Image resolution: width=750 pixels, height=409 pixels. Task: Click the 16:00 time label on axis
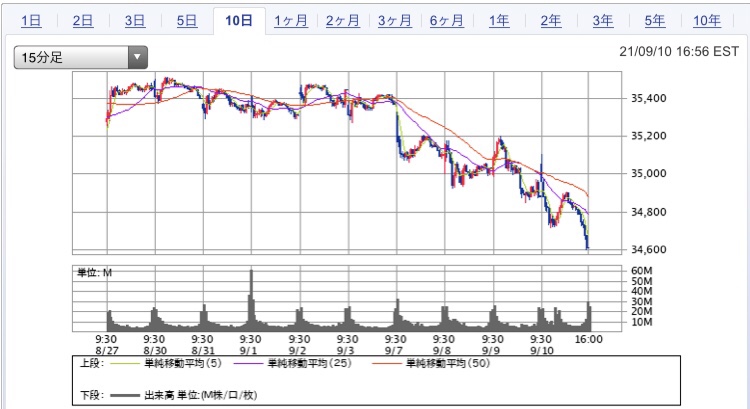pyautogui.click(x=588, y=339)
